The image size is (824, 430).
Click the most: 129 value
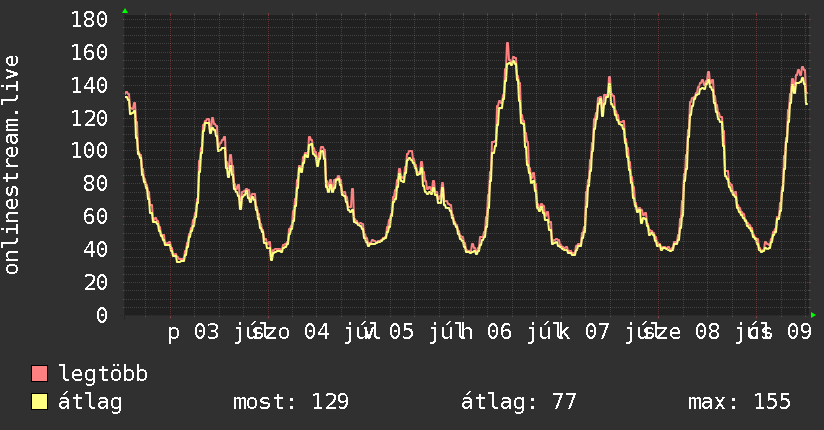pos(291,402)
